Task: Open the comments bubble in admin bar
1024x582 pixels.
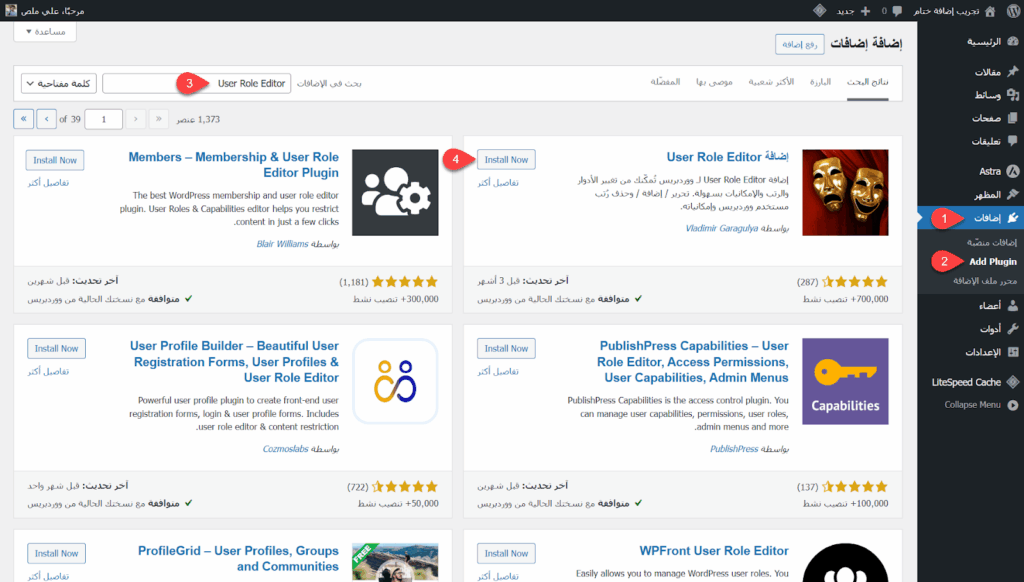Action: 897,11
